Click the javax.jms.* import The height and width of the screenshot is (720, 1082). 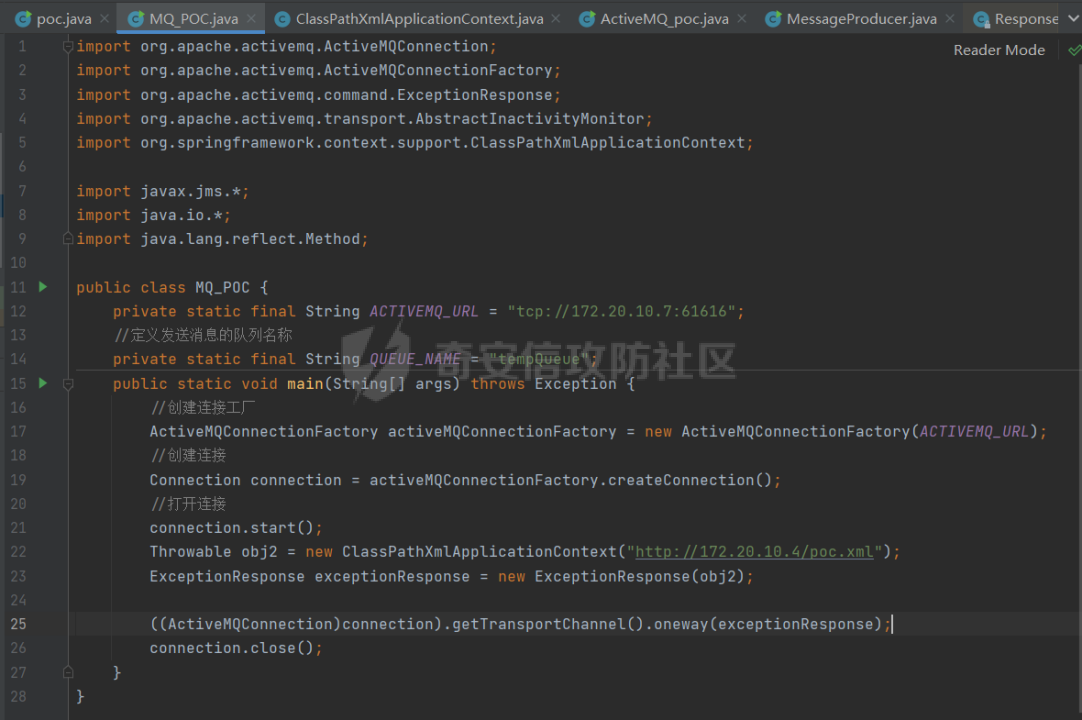162,191
